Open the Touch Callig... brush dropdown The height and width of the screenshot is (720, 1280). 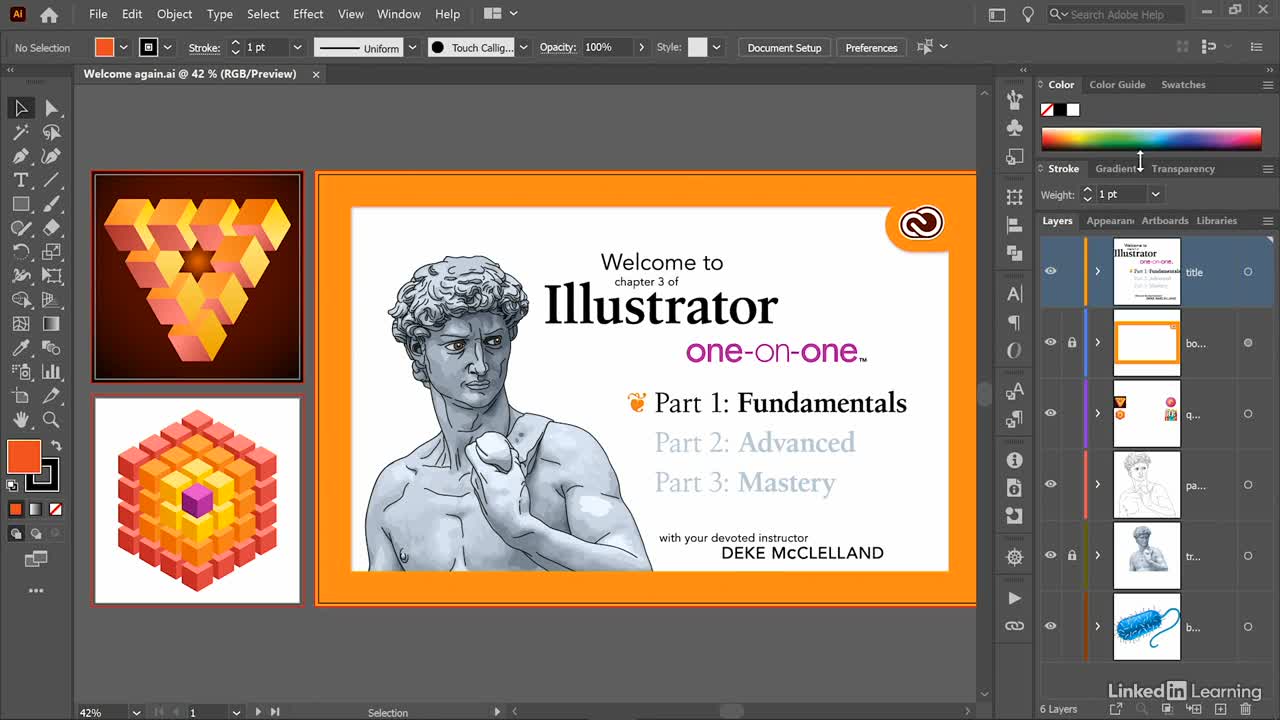524,47
